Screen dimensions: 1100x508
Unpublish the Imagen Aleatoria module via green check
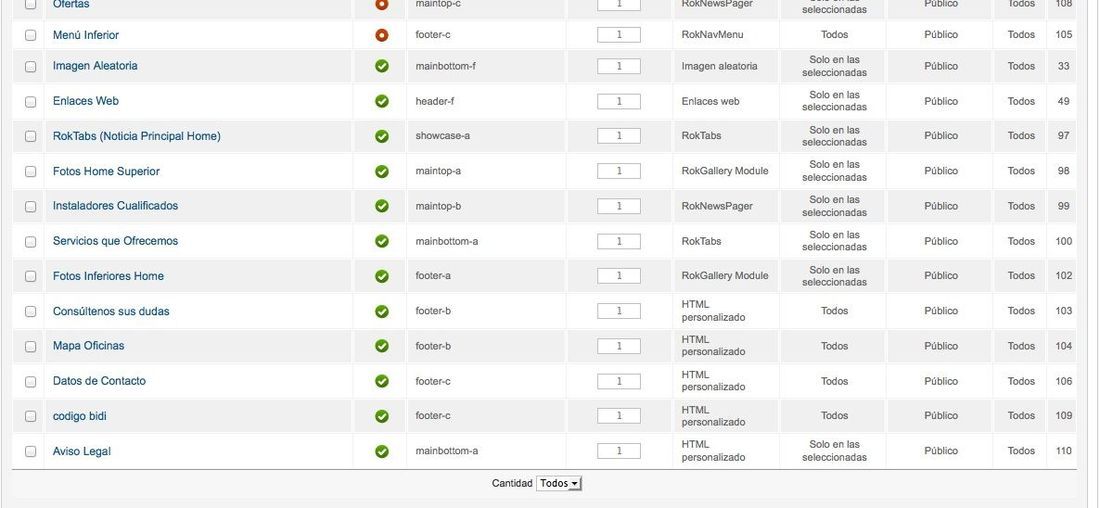(382, 66)
